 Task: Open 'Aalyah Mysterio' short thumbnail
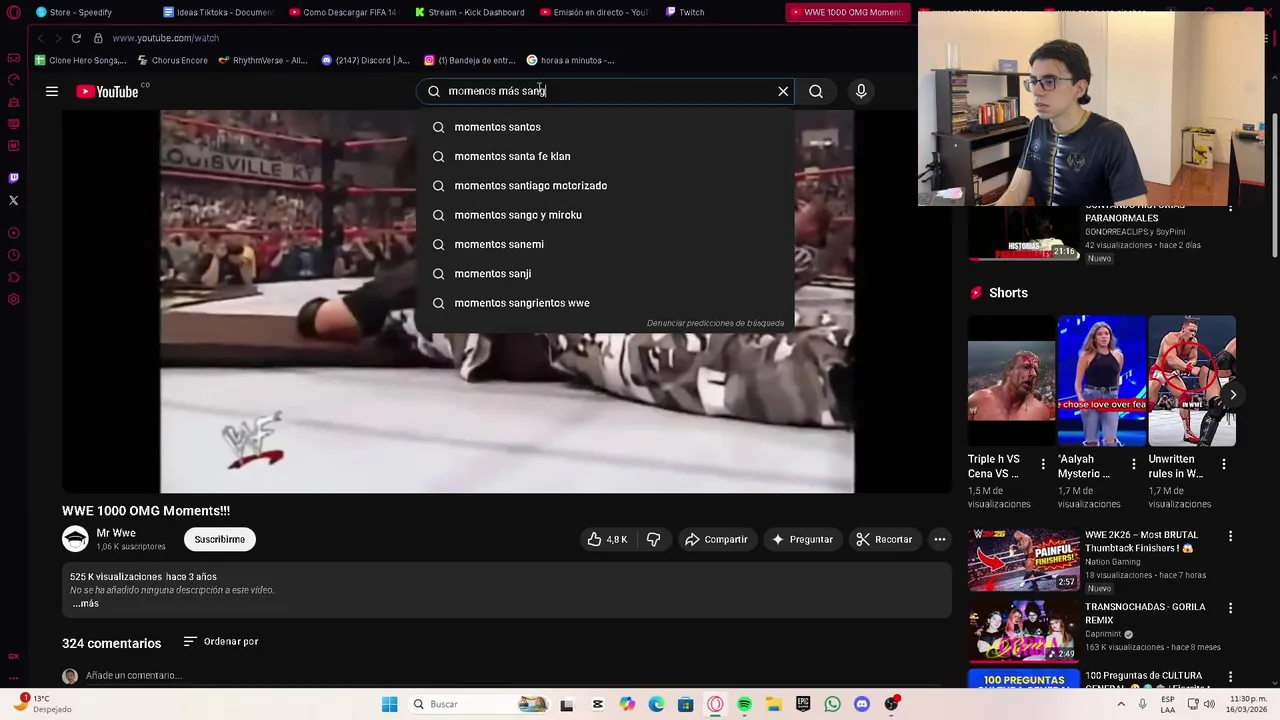(x=1101, y=380)
